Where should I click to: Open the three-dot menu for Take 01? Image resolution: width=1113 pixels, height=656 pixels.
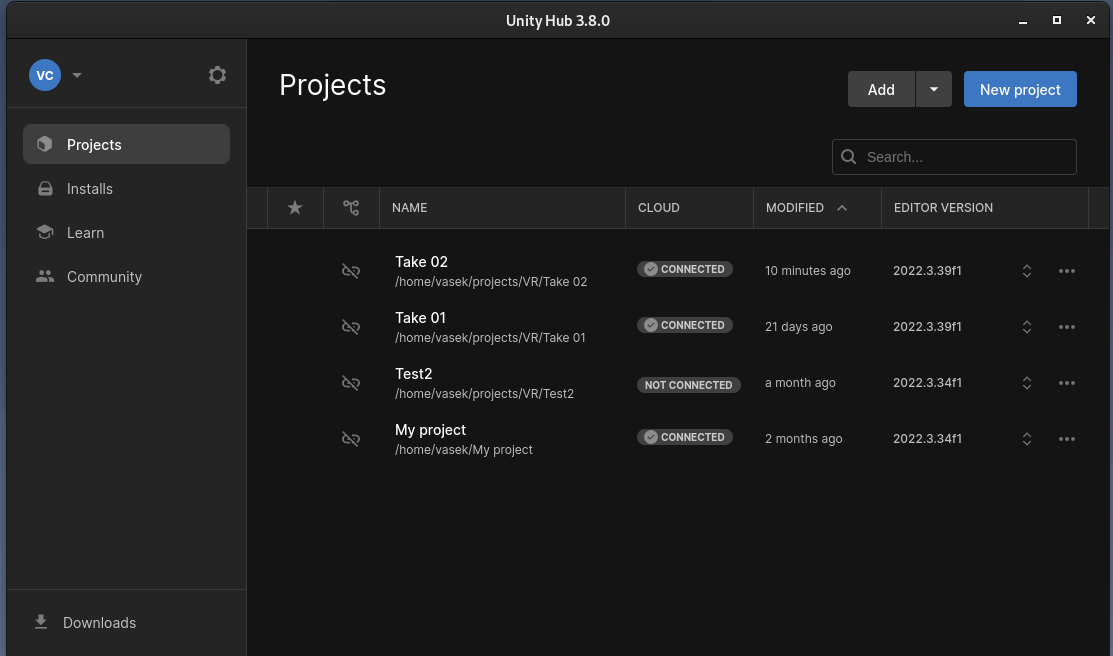(1067, 327)
